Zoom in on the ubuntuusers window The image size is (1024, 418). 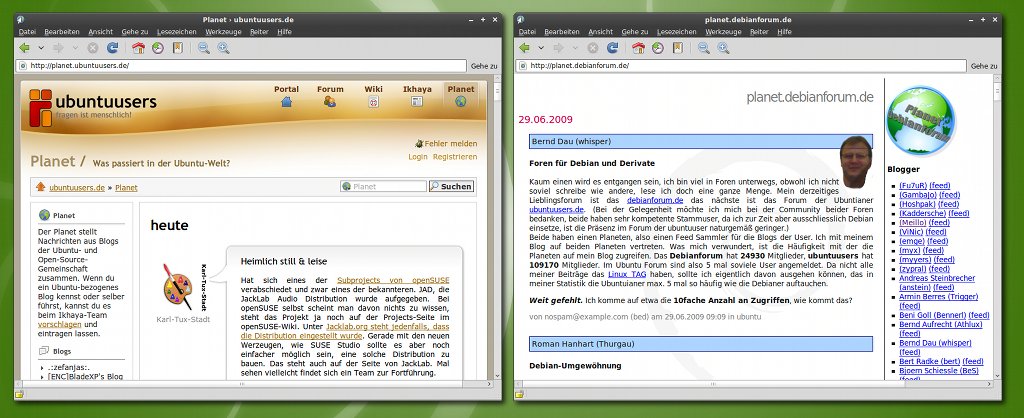(223, 48)
